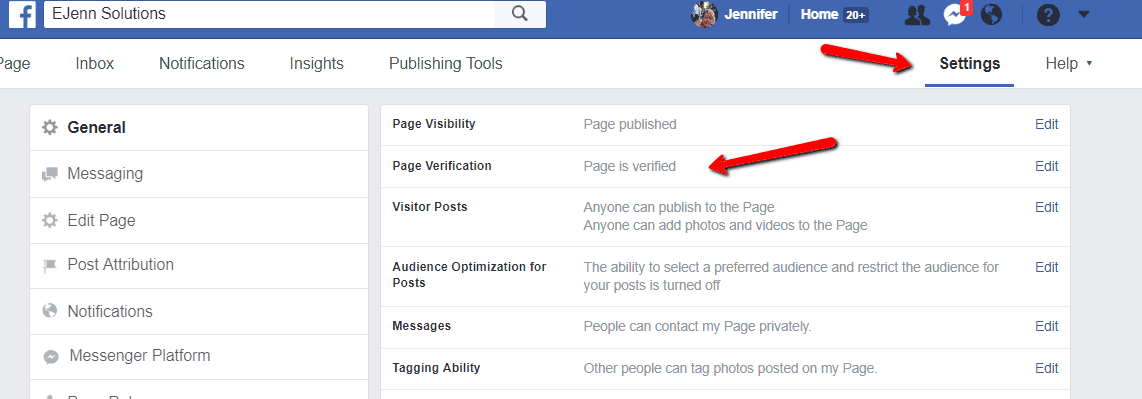
Task: Edit Audience Optimization for Posts
Action: 1047,267
